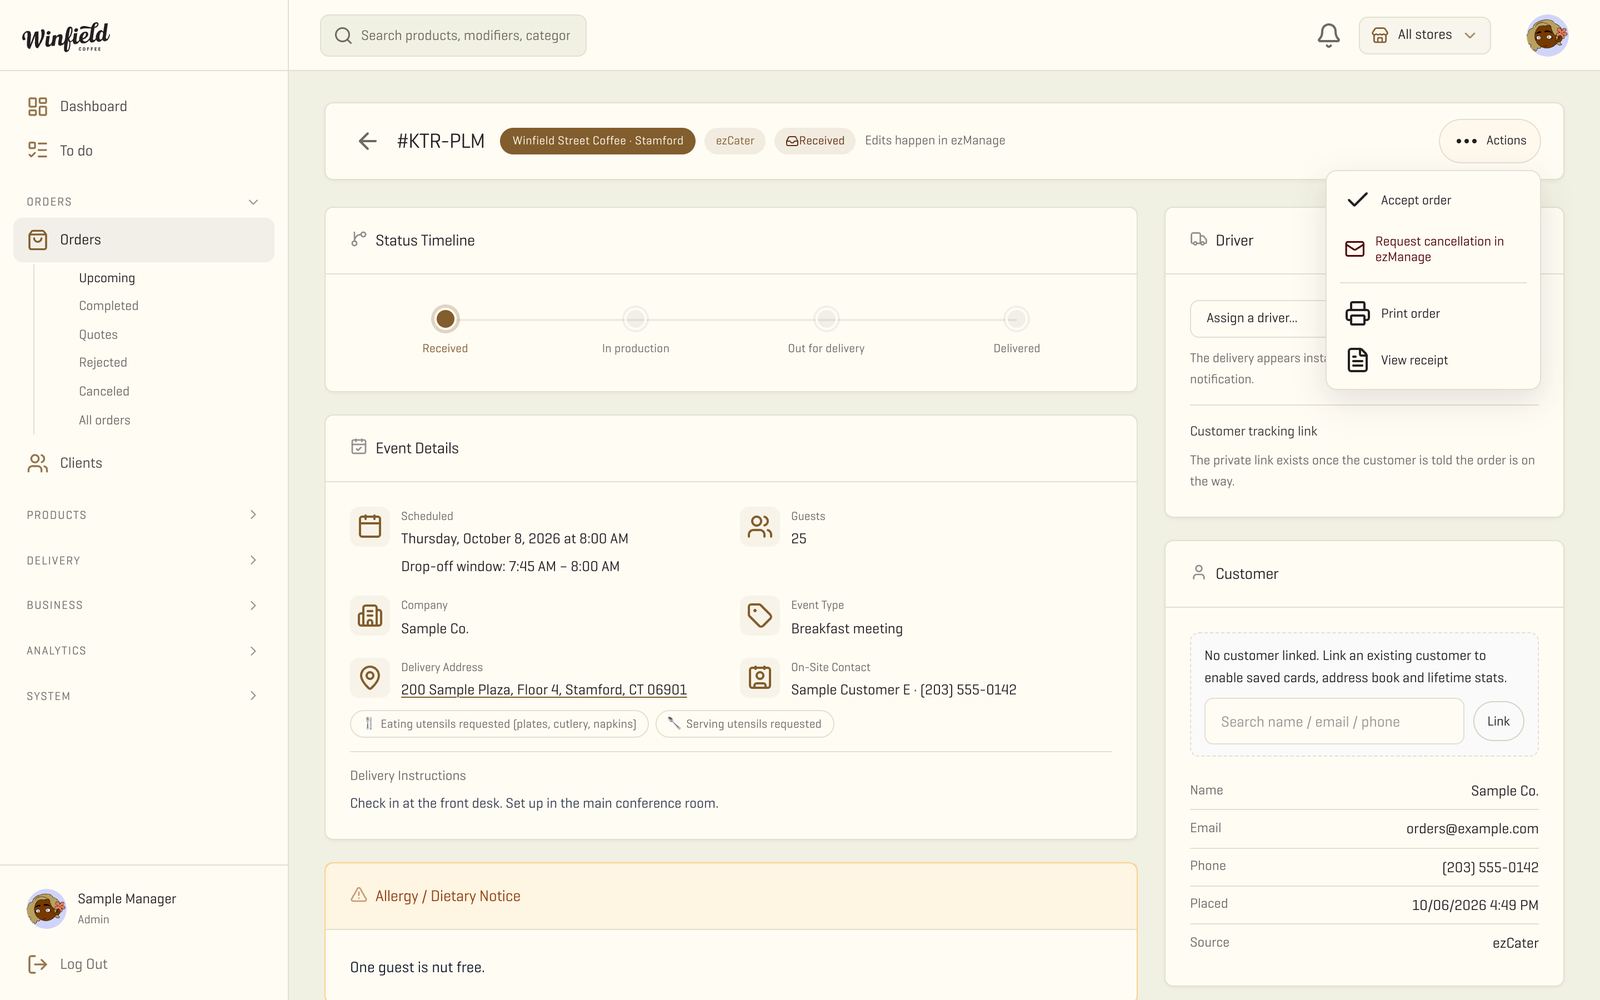1600x1000 pixels.
Task: Go back using the arrow beside #KTR-PLM
Action: tap(367, 141)
